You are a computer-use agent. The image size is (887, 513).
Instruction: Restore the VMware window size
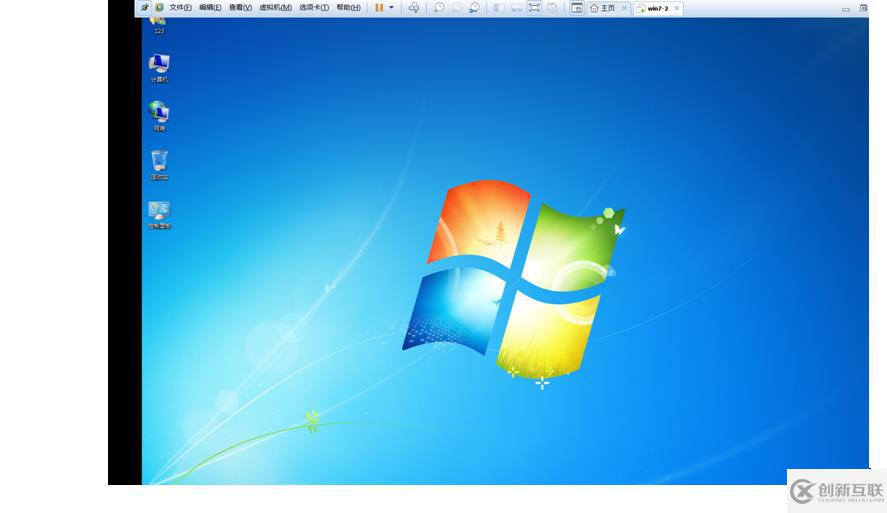[863, 8]
